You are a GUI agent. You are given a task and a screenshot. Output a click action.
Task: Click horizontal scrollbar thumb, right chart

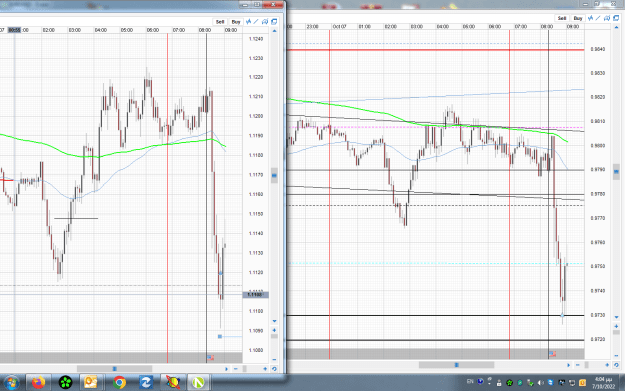click(456, 365)
